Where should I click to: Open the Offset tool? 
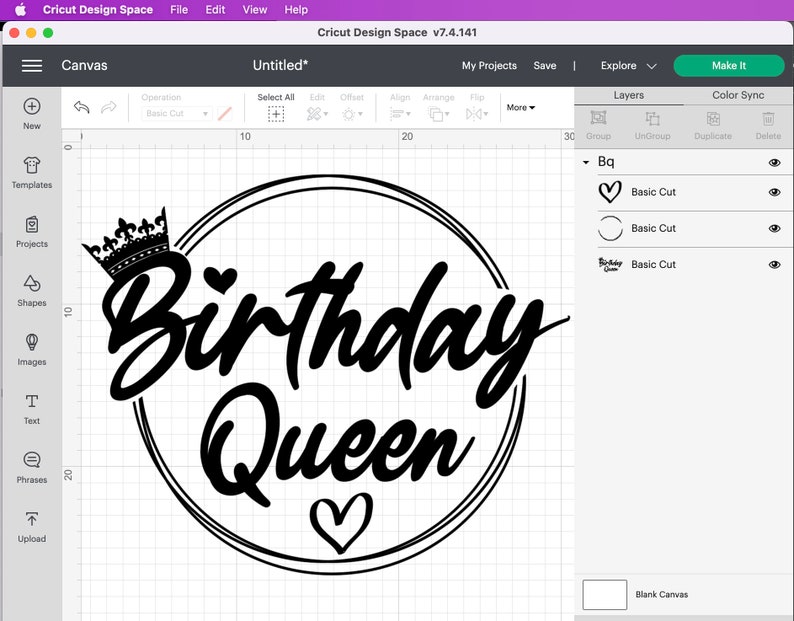[352, 114]
